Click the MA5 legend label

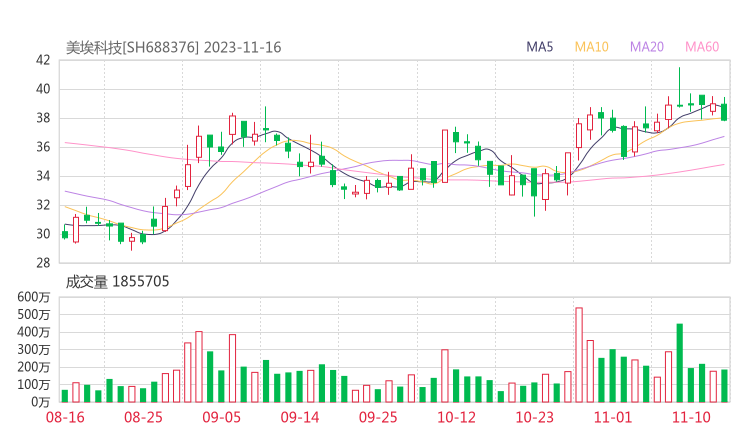(539, 47)
